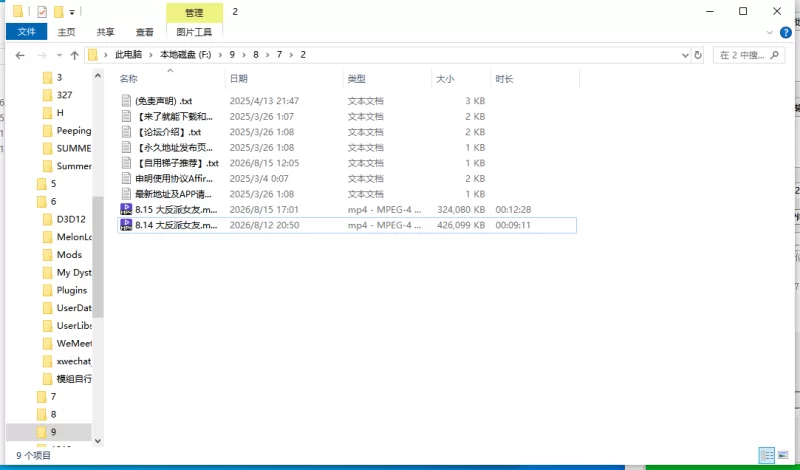This screenshot has width=800, height=470.
Task: Click the 【论坛介绍】 text document icon
Action: (126, 132)
